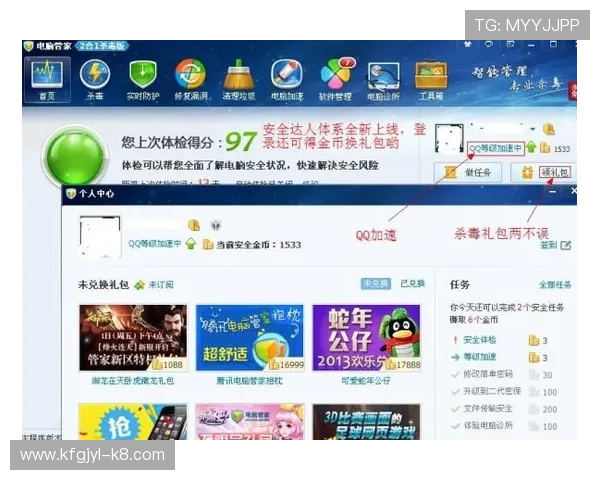Click the coin icon in the 安全体检 row
600x480 pixels.
[534, 340]
